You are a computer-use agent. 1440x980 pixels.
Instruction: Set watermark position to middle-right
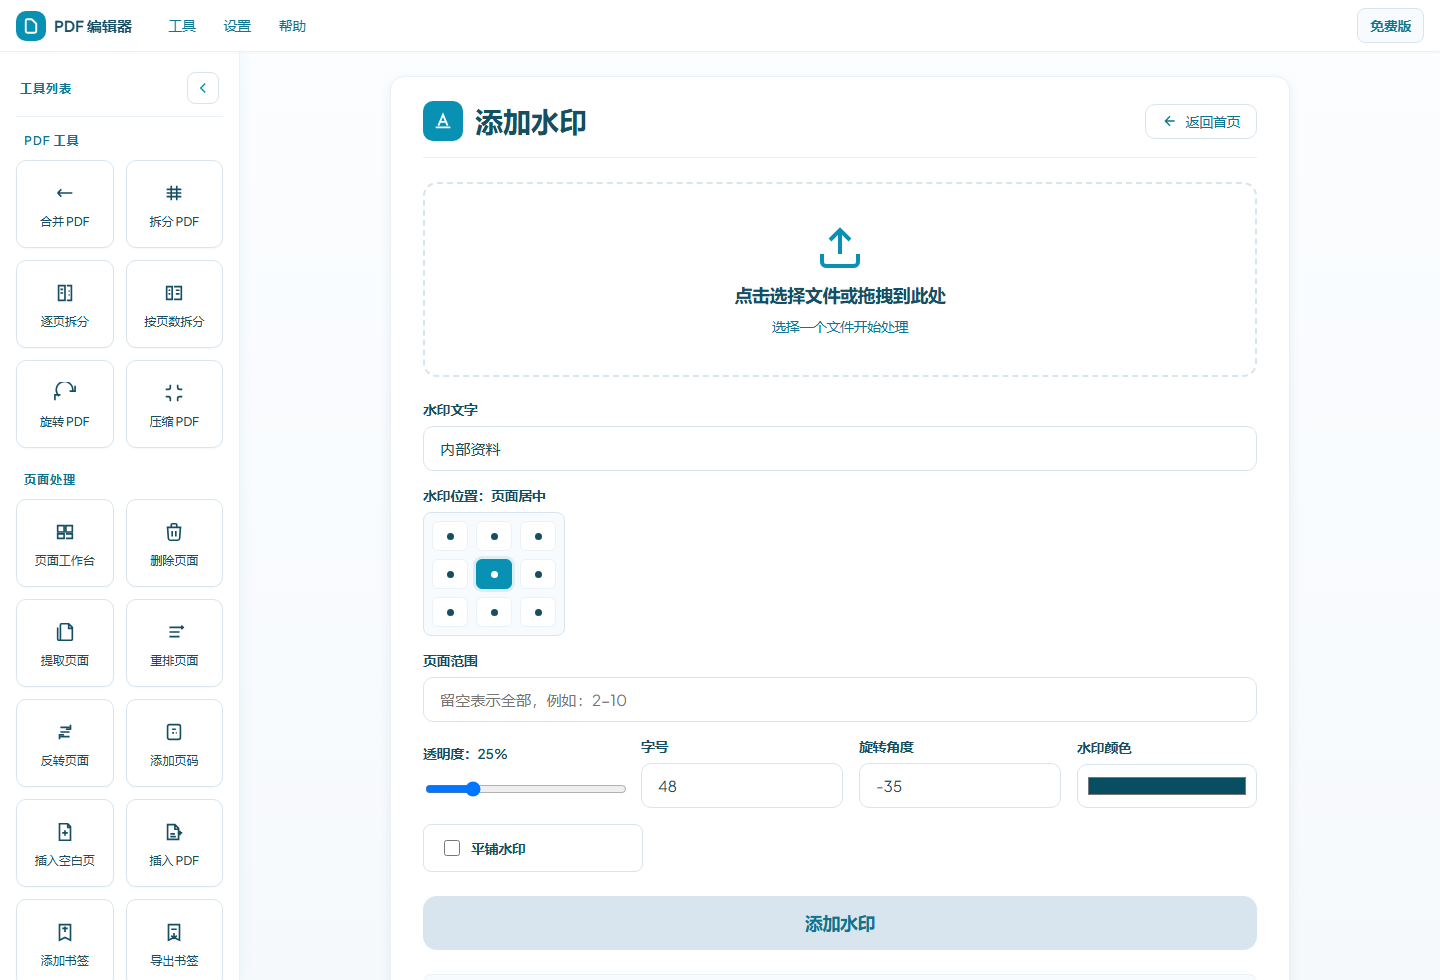coord(538,574)
